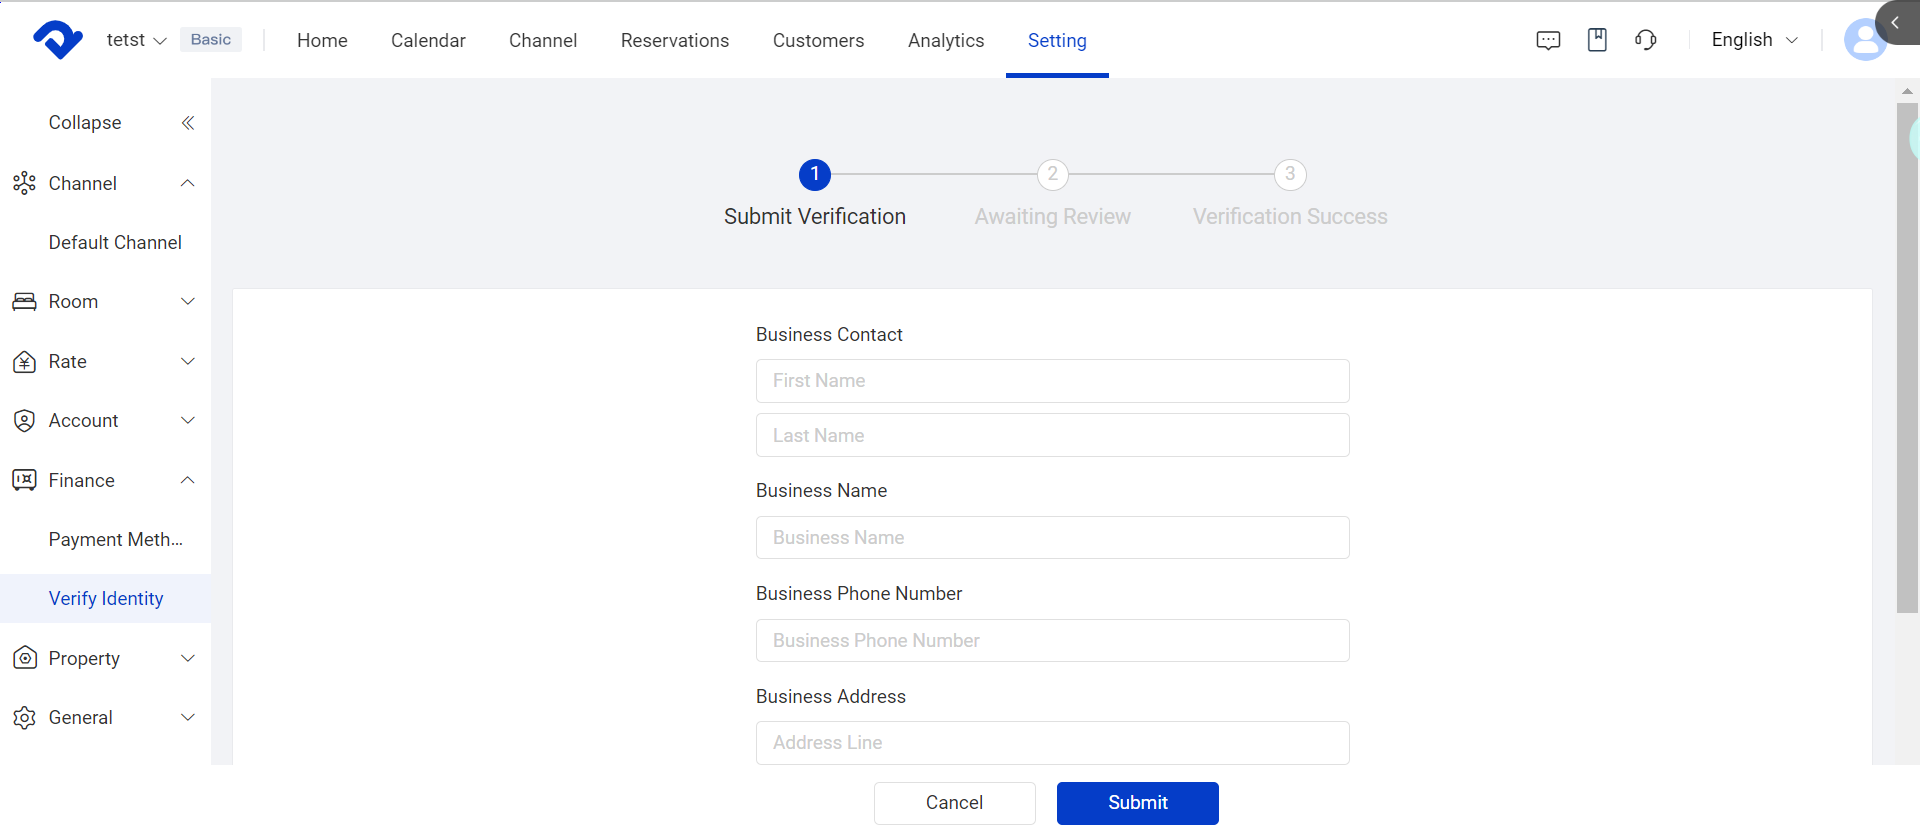The height and width of the screenshot is (840, 1920).
Task: Select Payment Method in Finance menu
Action: (115, 540)
